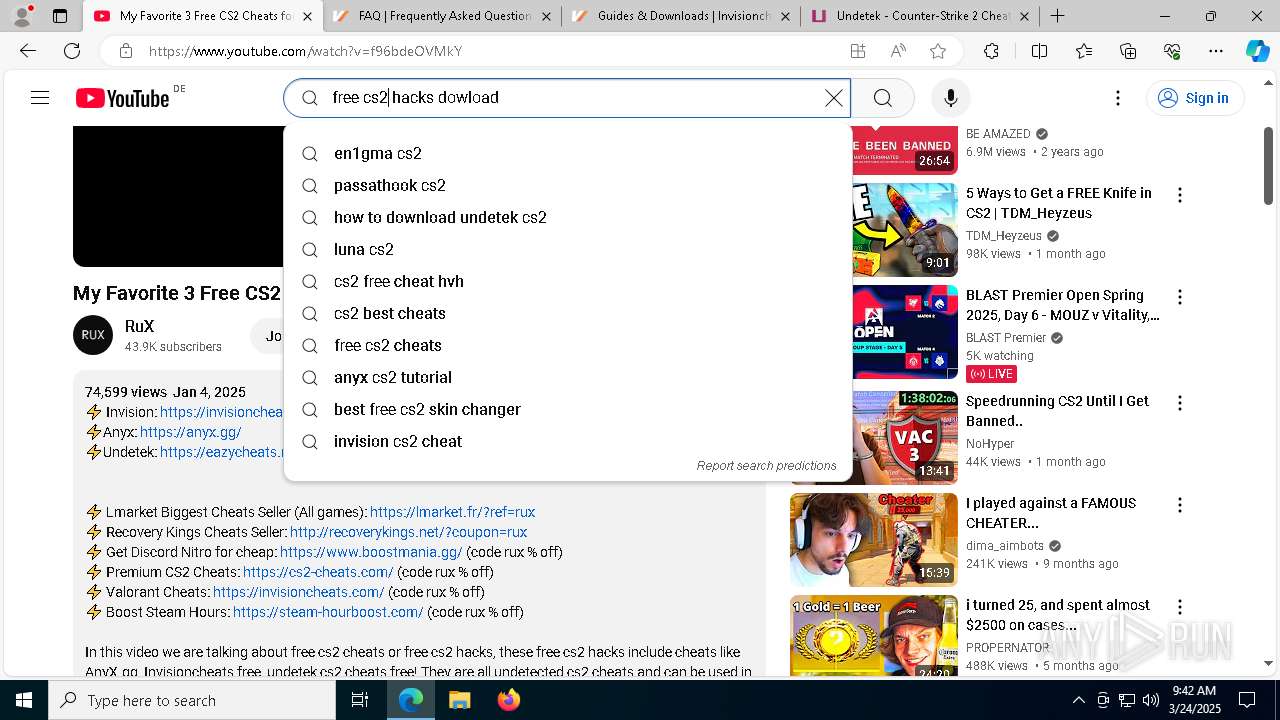
Task: Open Collections icon
Action: point(1128,51)
